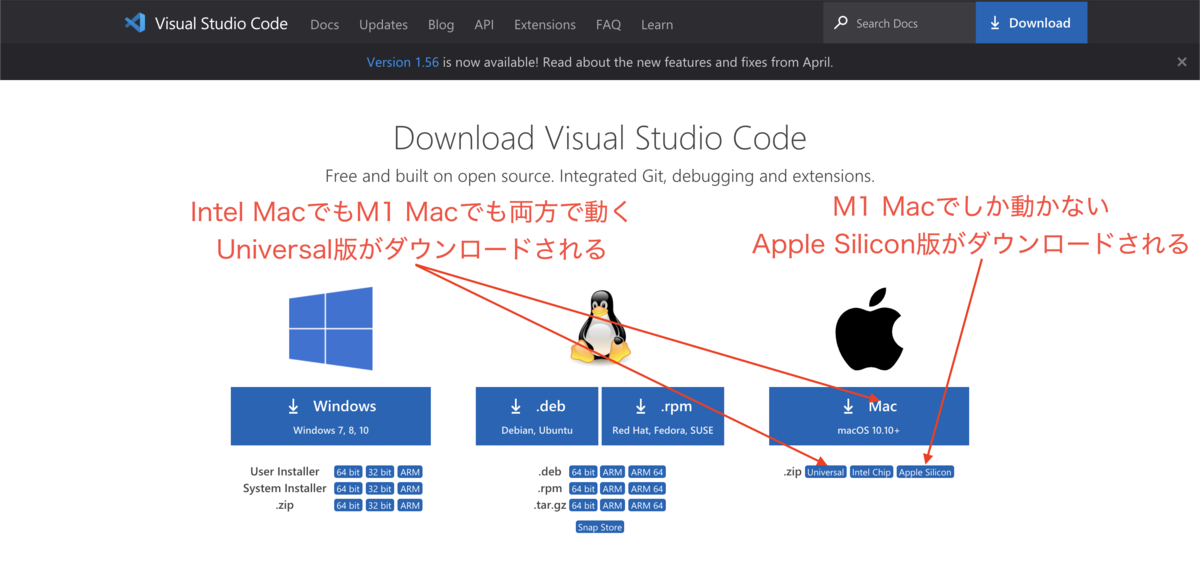Image resolution: width=1200 pixels, height=563 pixels.
Task: Select Linux .deb ARM 64
Action: [647, 472]
